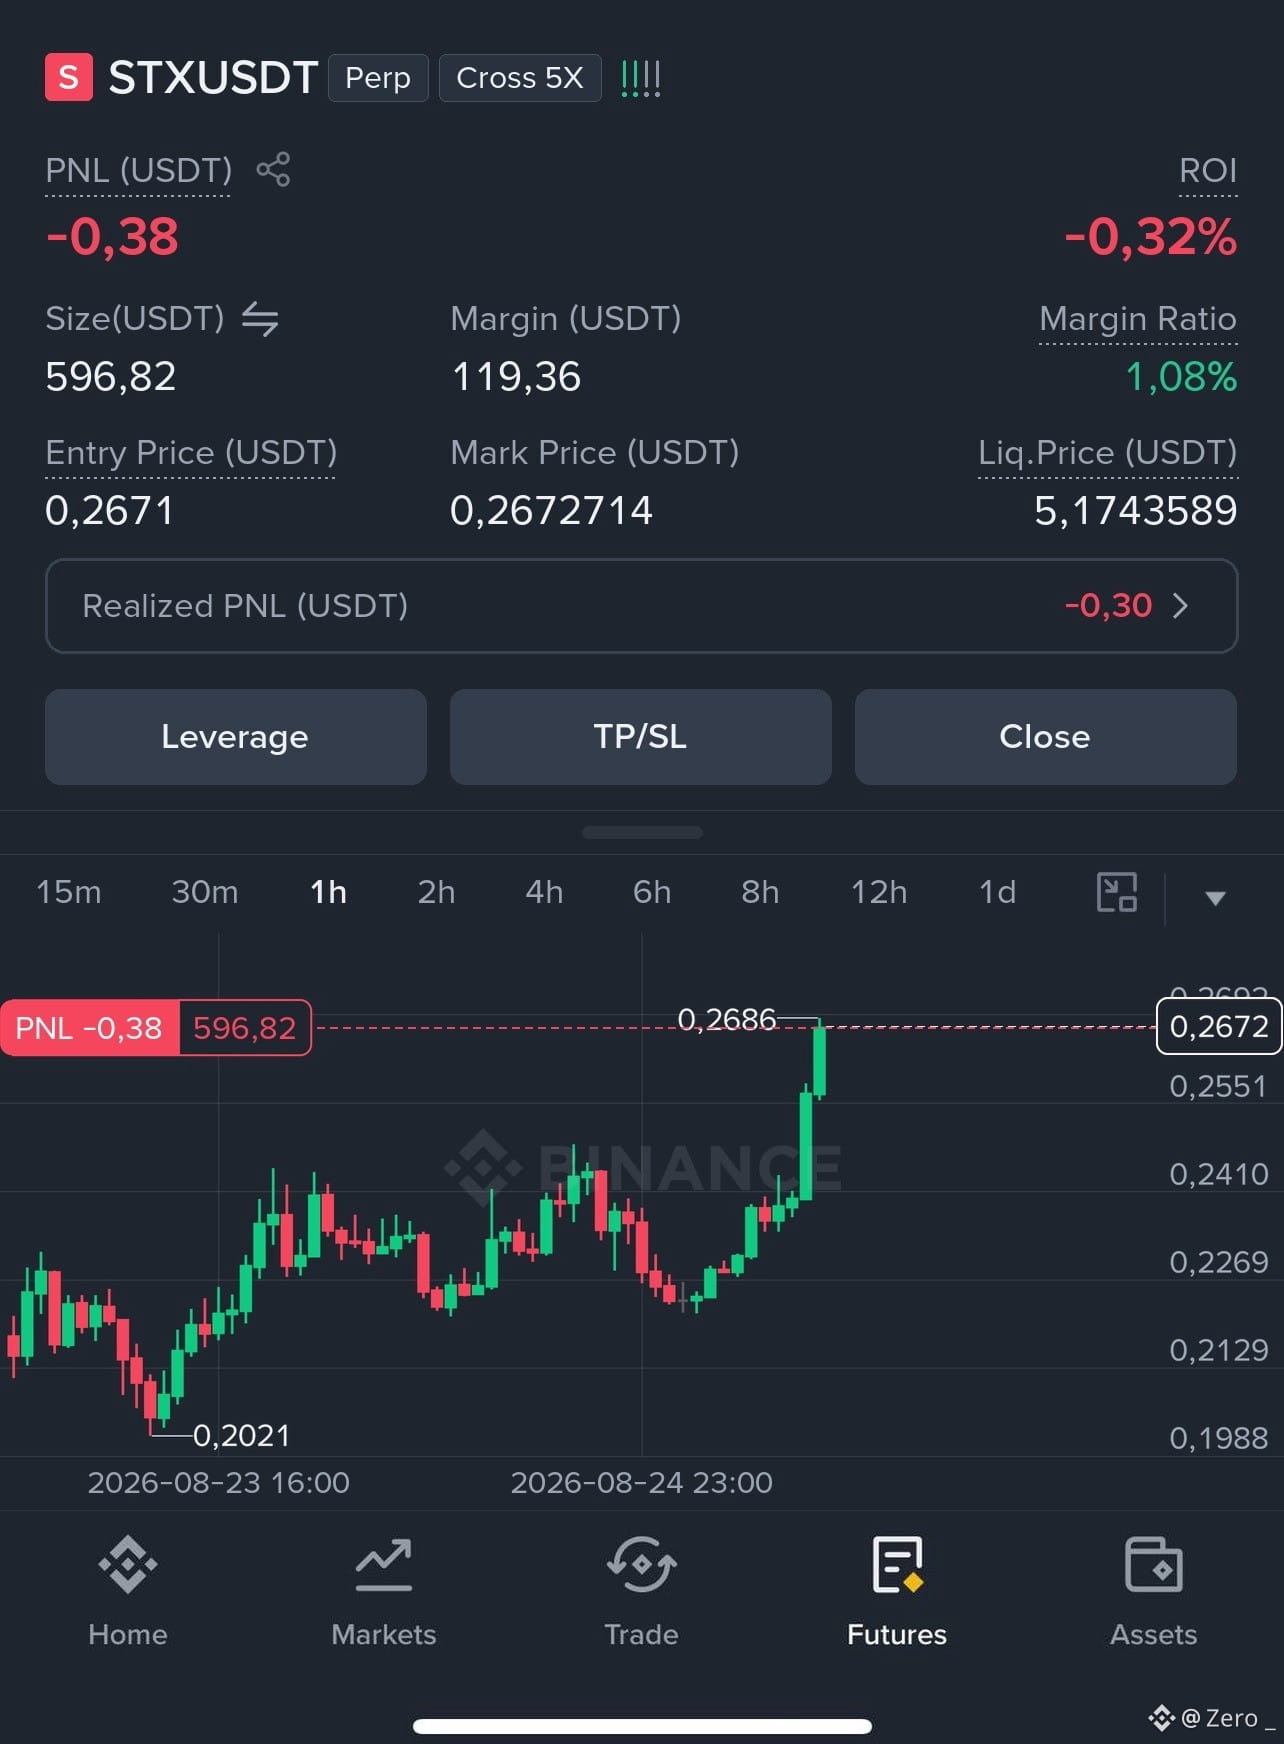Viewport: 1284px width, 1744px height.
Task: Tap the mark price value 0,2672714
Action: (x=552, y=511)
